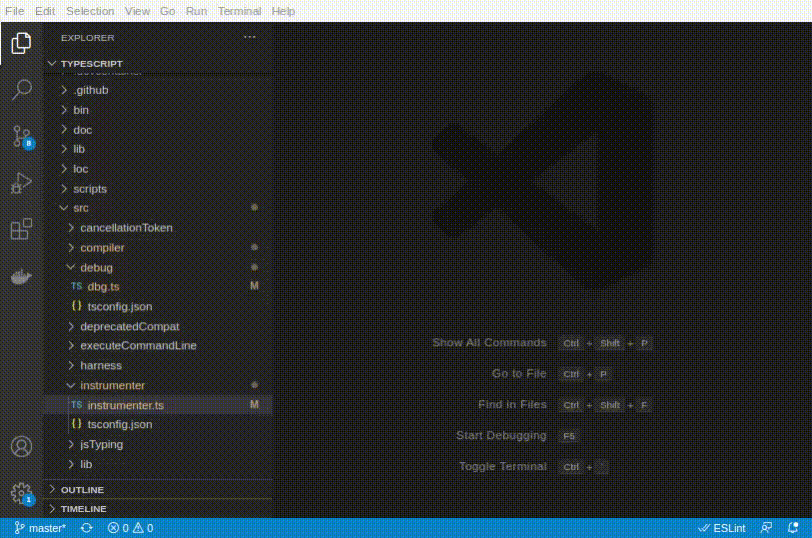
Task: Open the File menu
Action: pos(14,11)
